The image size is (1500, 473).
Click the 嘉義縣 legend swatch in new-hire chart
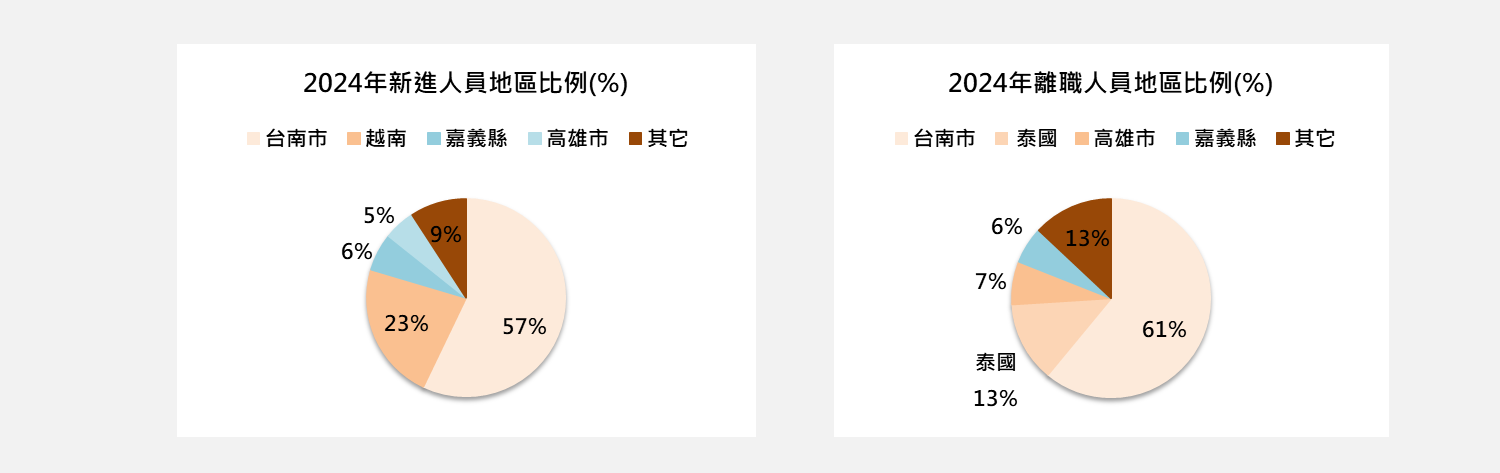click(433, 140)
